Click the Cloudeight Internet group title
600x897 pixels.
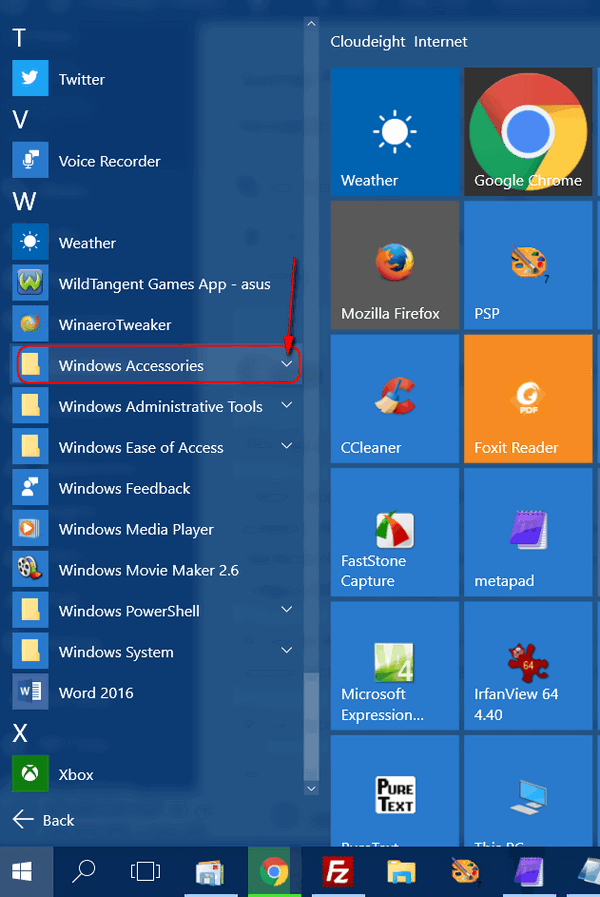tap(399, 42)
